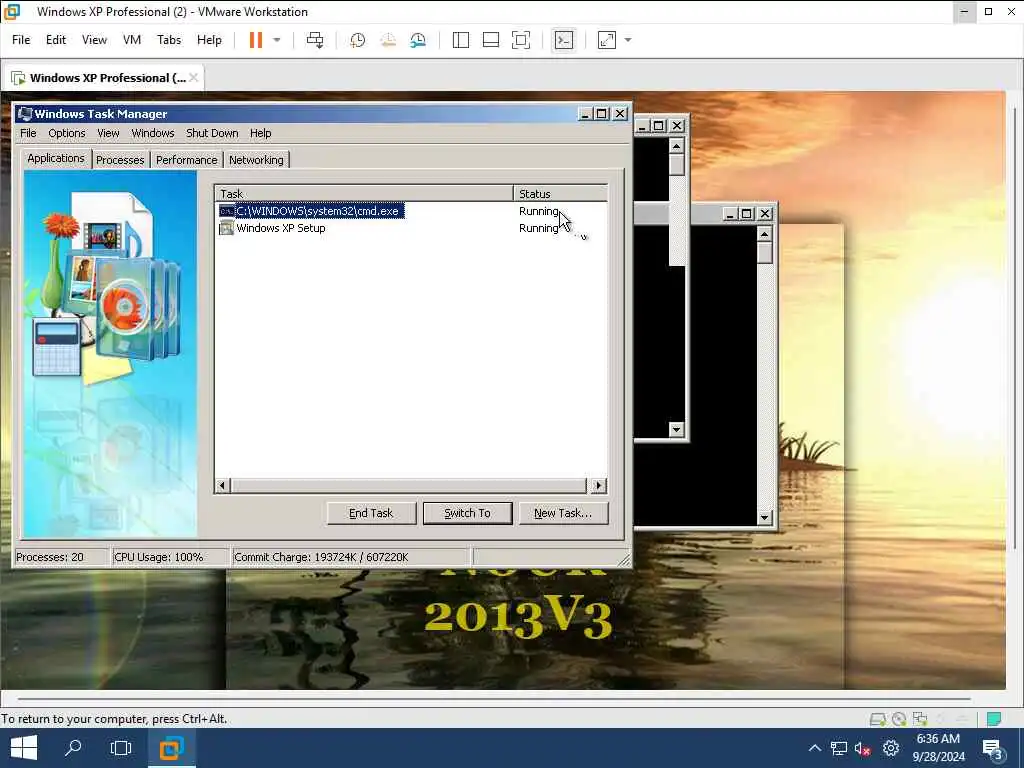Toggle the thumbnail bar panel
Viewport: 1024px width, 768px height.
490,40
